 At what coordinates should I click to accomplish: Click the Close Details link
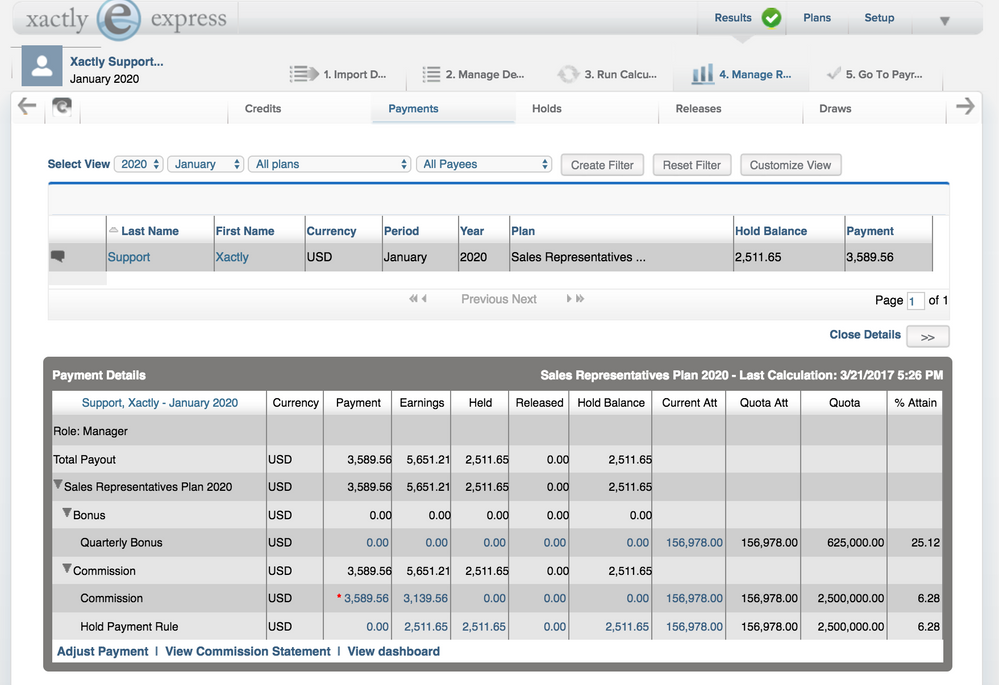click(x=865, y=335)
